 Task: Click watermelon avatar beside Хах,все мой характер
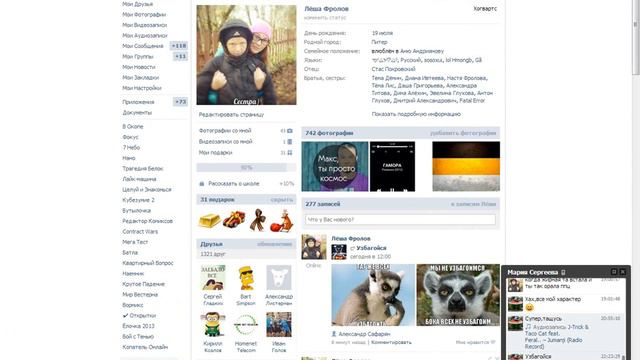(x=515, y=304)
